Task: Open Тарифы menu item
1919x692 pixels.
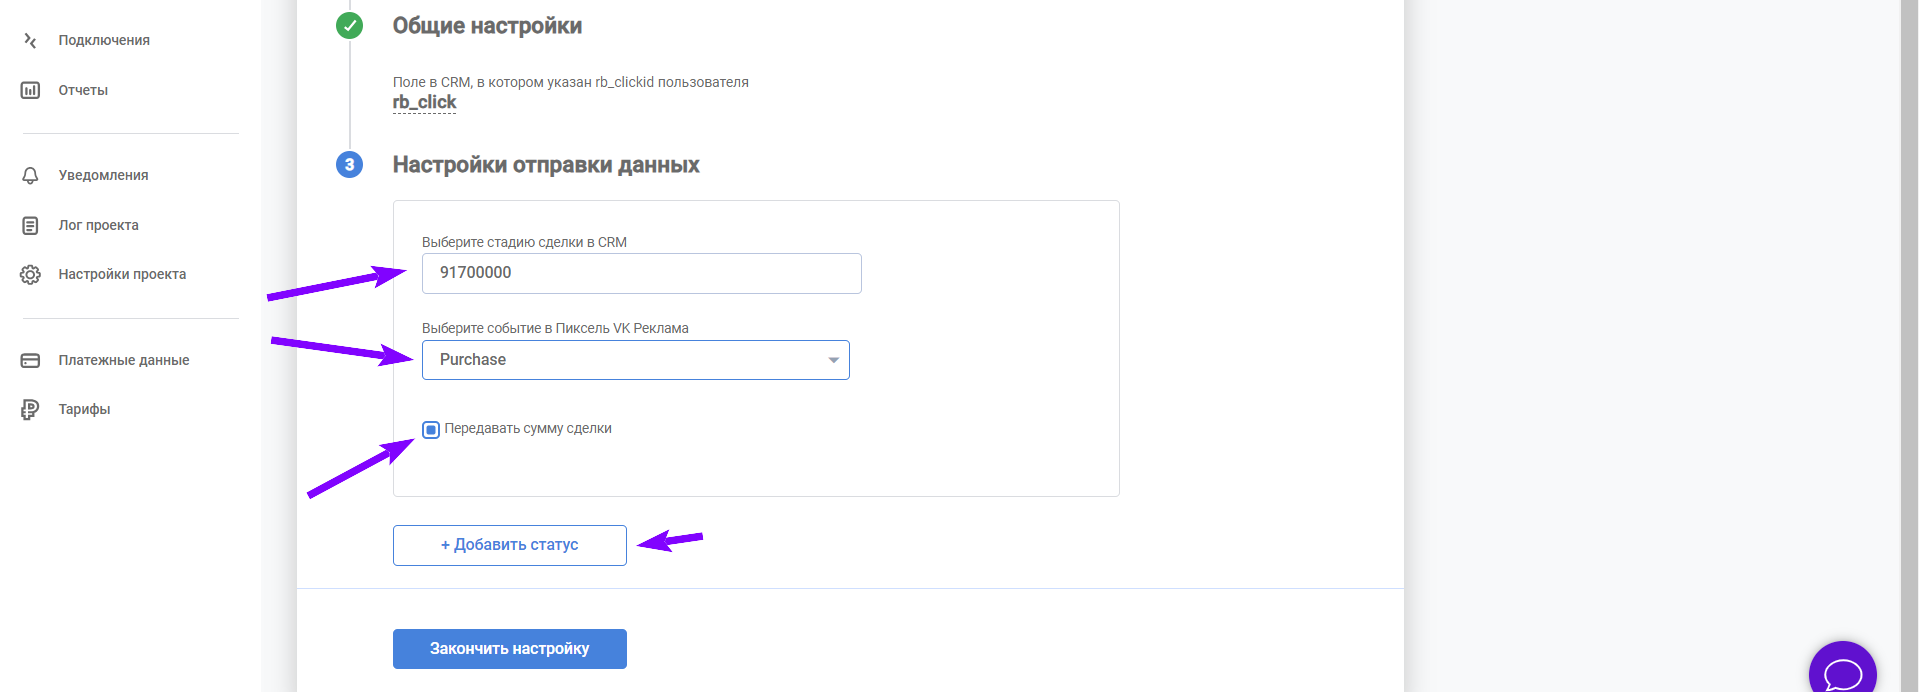Action: pyautogui.click(x=84, y=409)
